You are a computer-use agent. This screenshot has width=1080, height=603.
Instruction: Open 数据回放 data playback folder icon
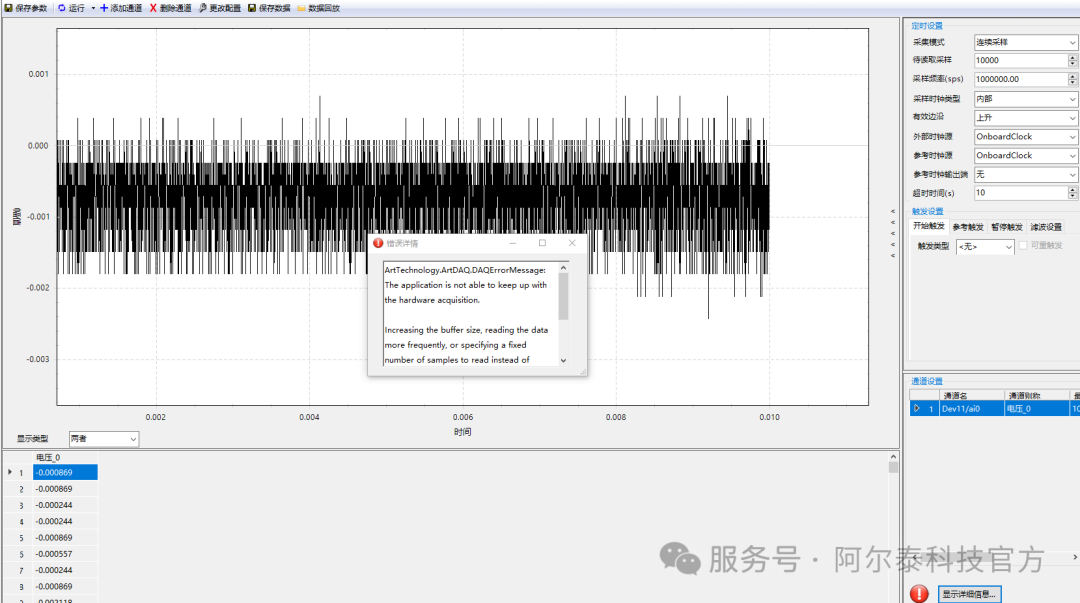point(301,8)
